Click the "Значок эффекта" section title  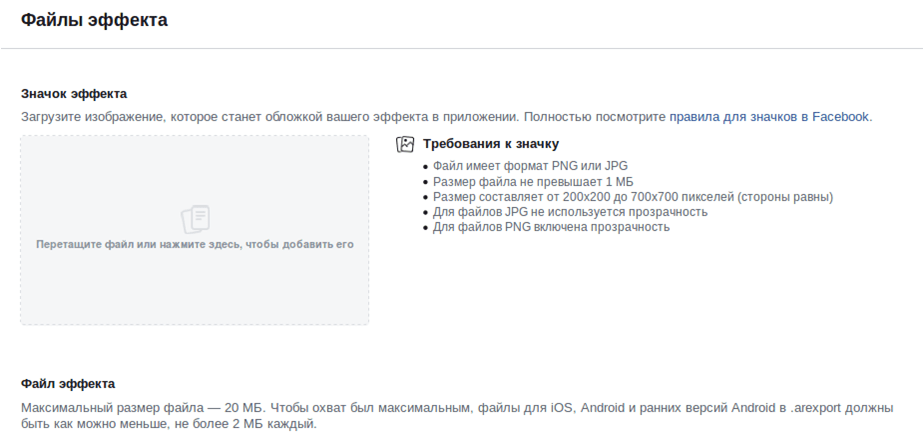click(x=74, y=94)
